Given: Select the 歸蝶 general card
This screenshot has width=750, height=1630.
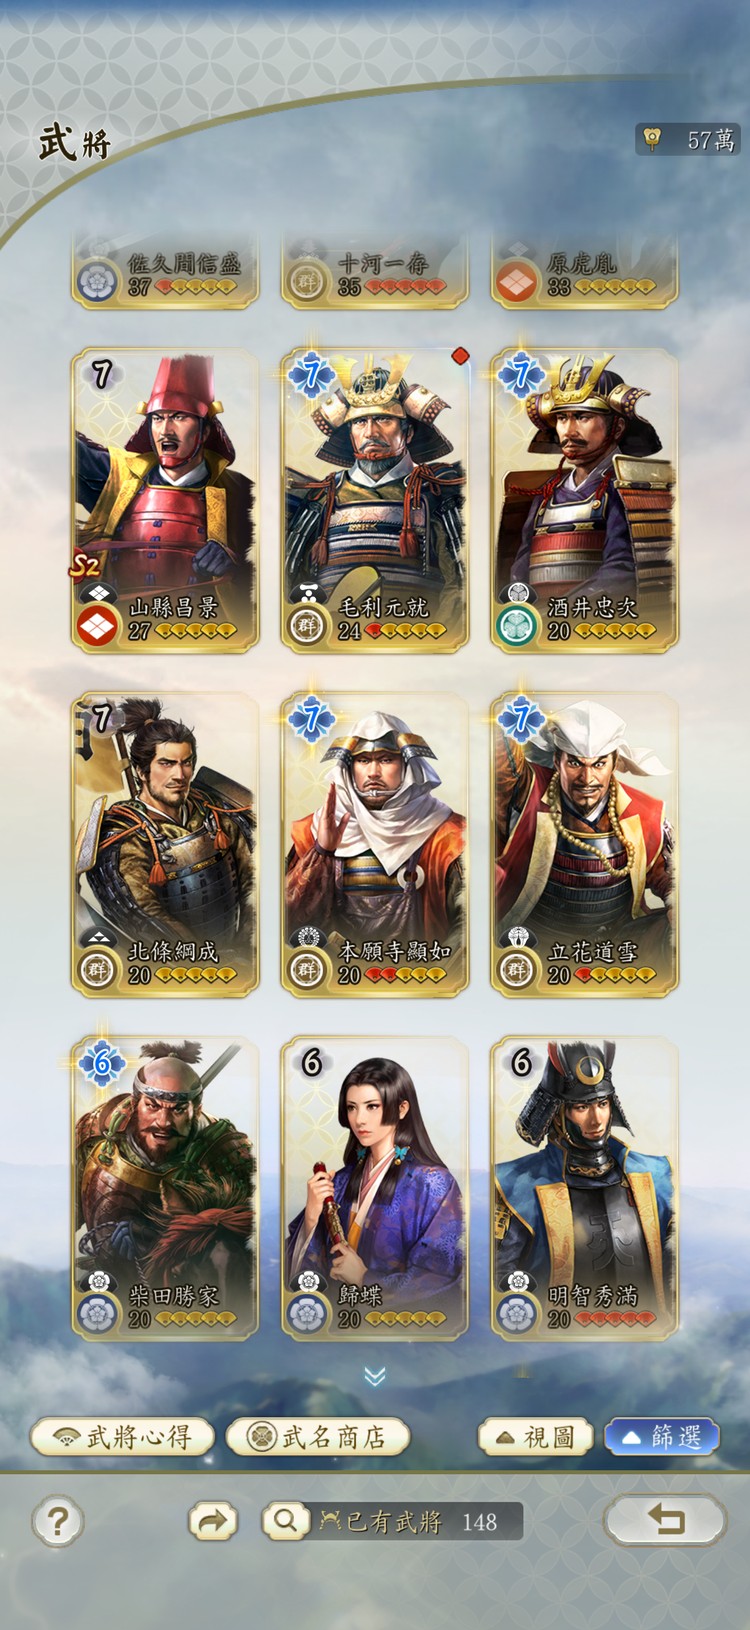Looking at the screenshot, I should [x=375, y=1189].
